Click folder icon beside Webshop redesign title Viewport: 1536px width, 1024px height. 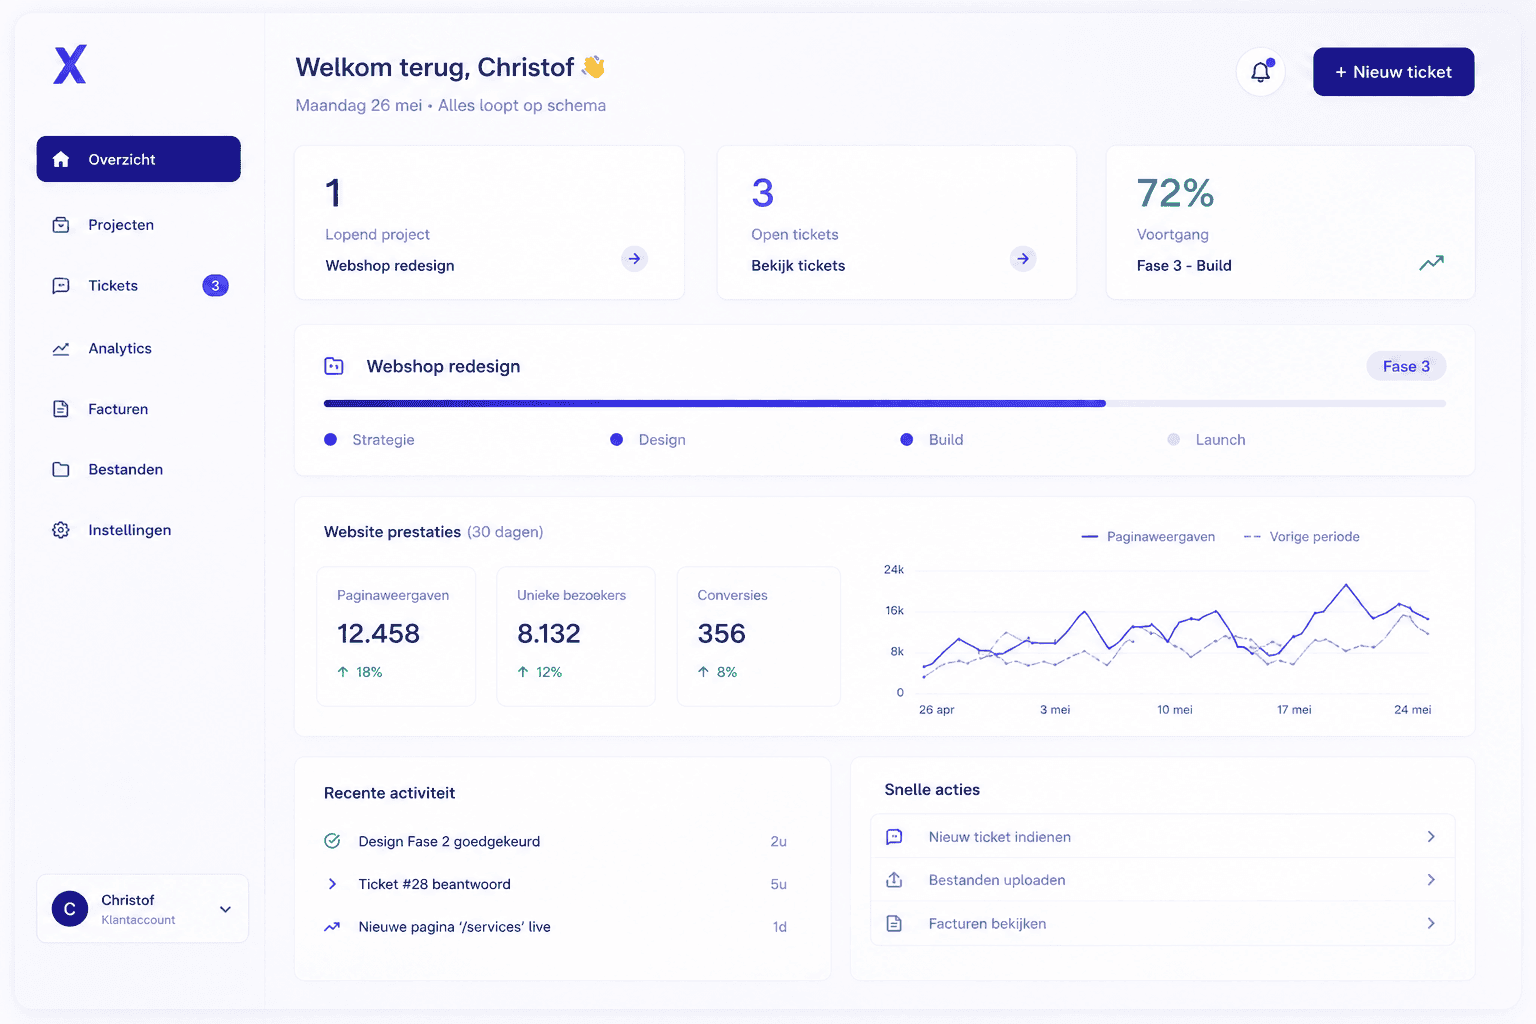(x=334, y=367)
